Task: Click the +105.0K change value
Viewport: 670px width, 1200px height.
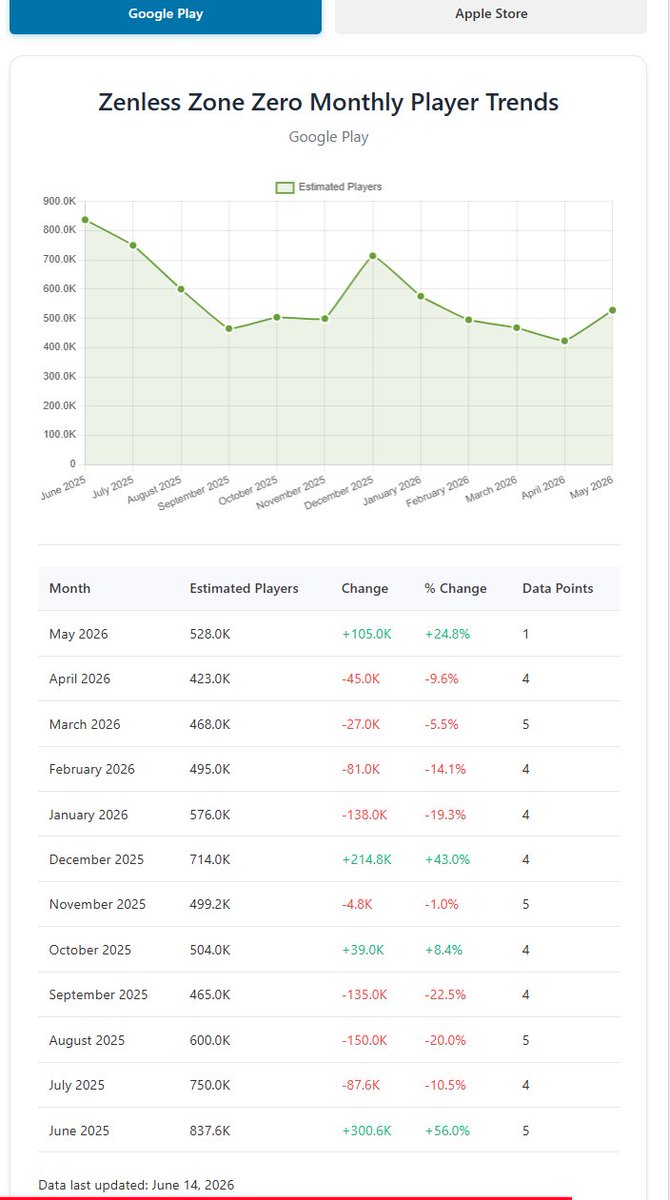Action: coord(366,634)
